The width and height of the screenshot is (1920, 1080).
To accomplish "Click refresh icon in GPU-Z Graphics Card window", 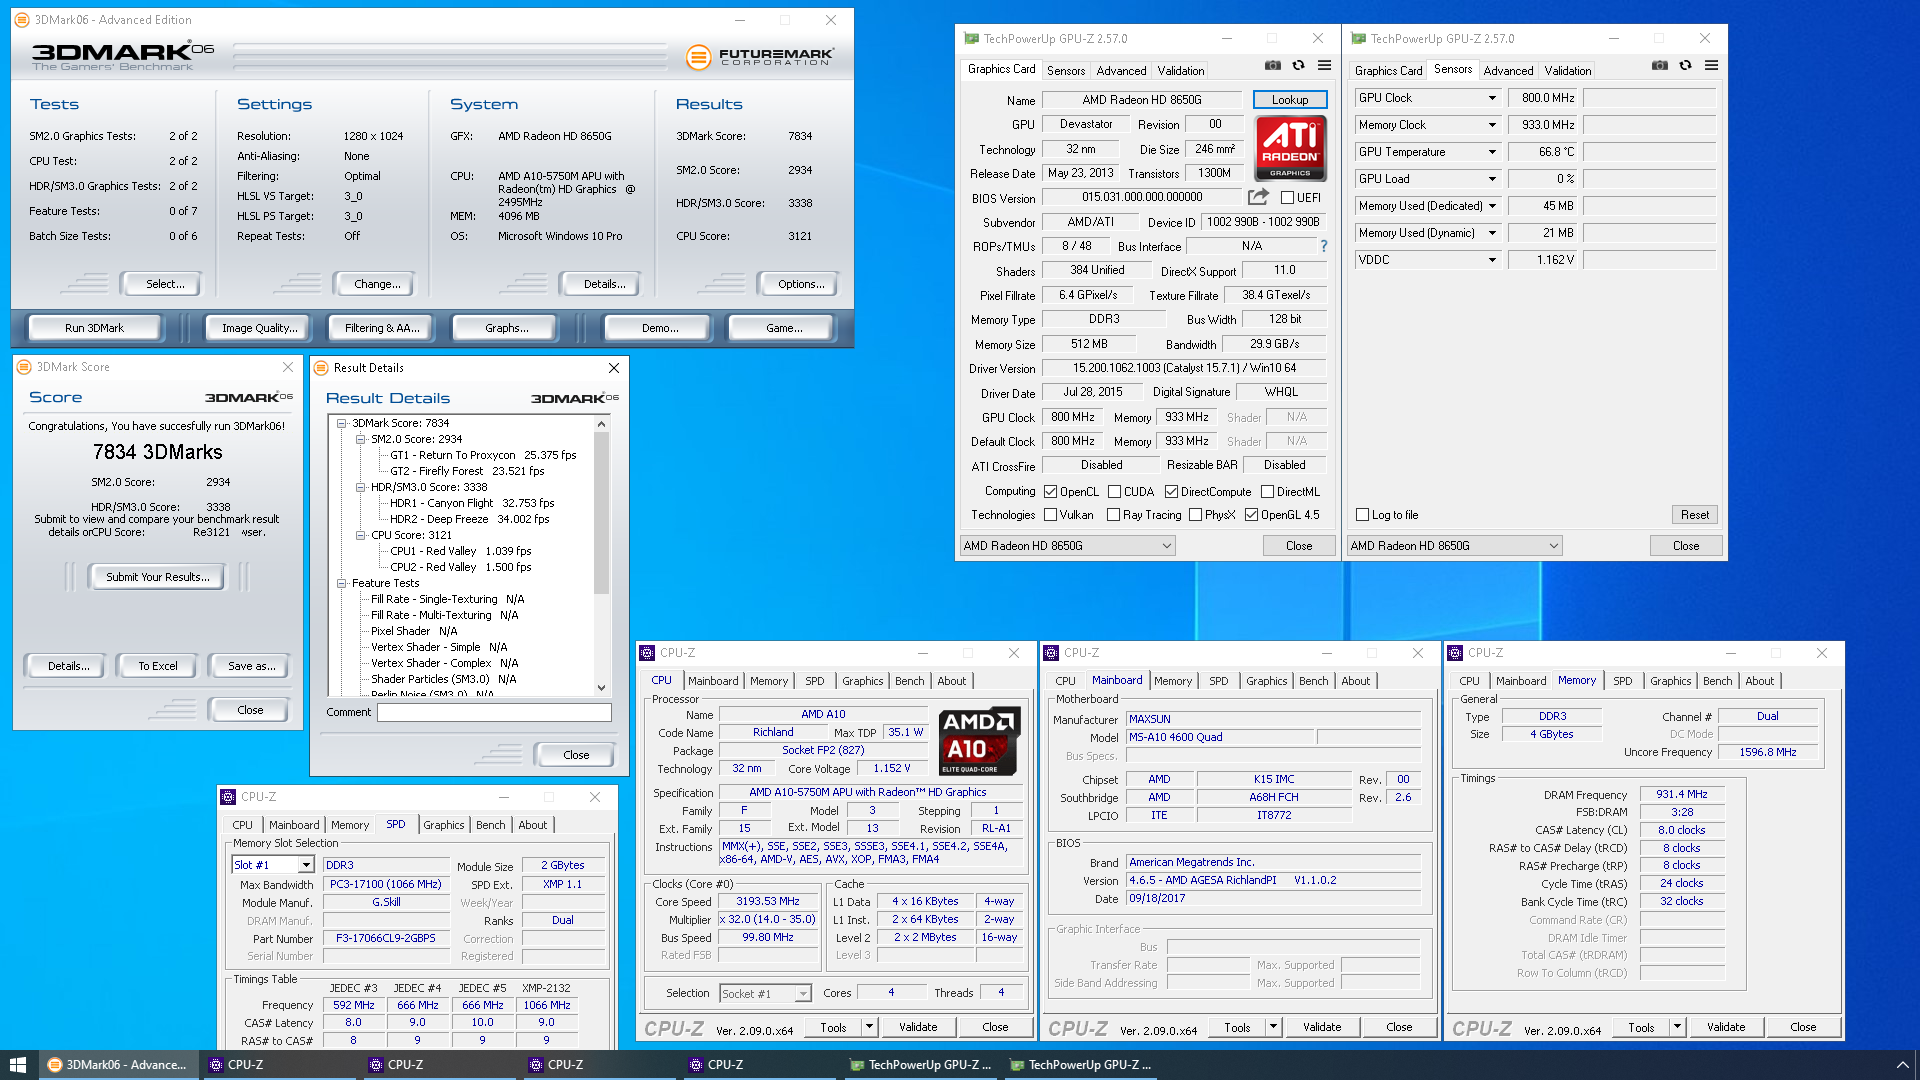I will [1298, 66].
